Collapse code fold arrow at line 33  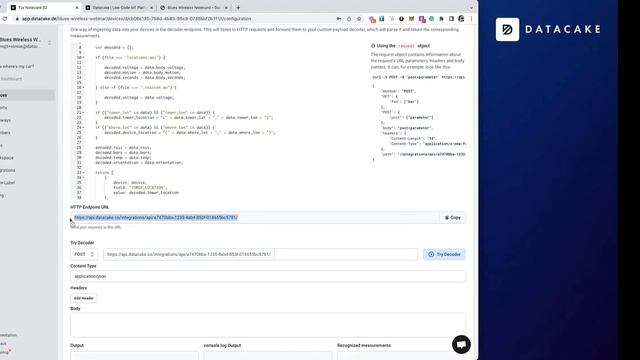coord(84,173)
